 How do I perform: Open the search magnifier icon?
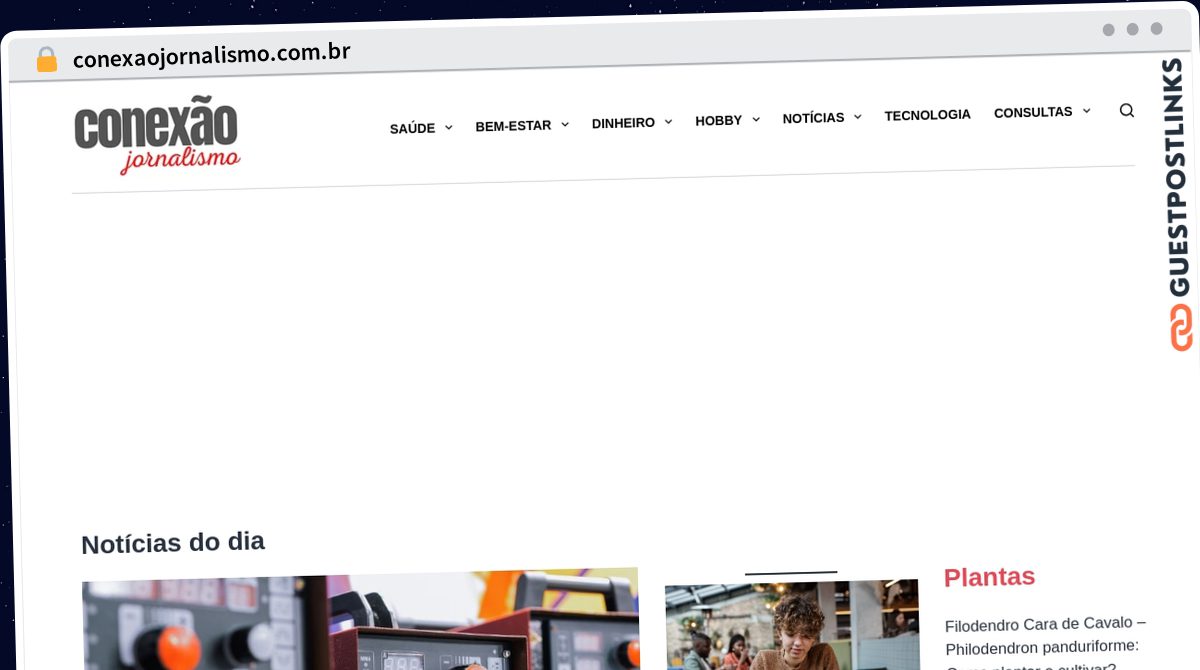pos(1127,111)
